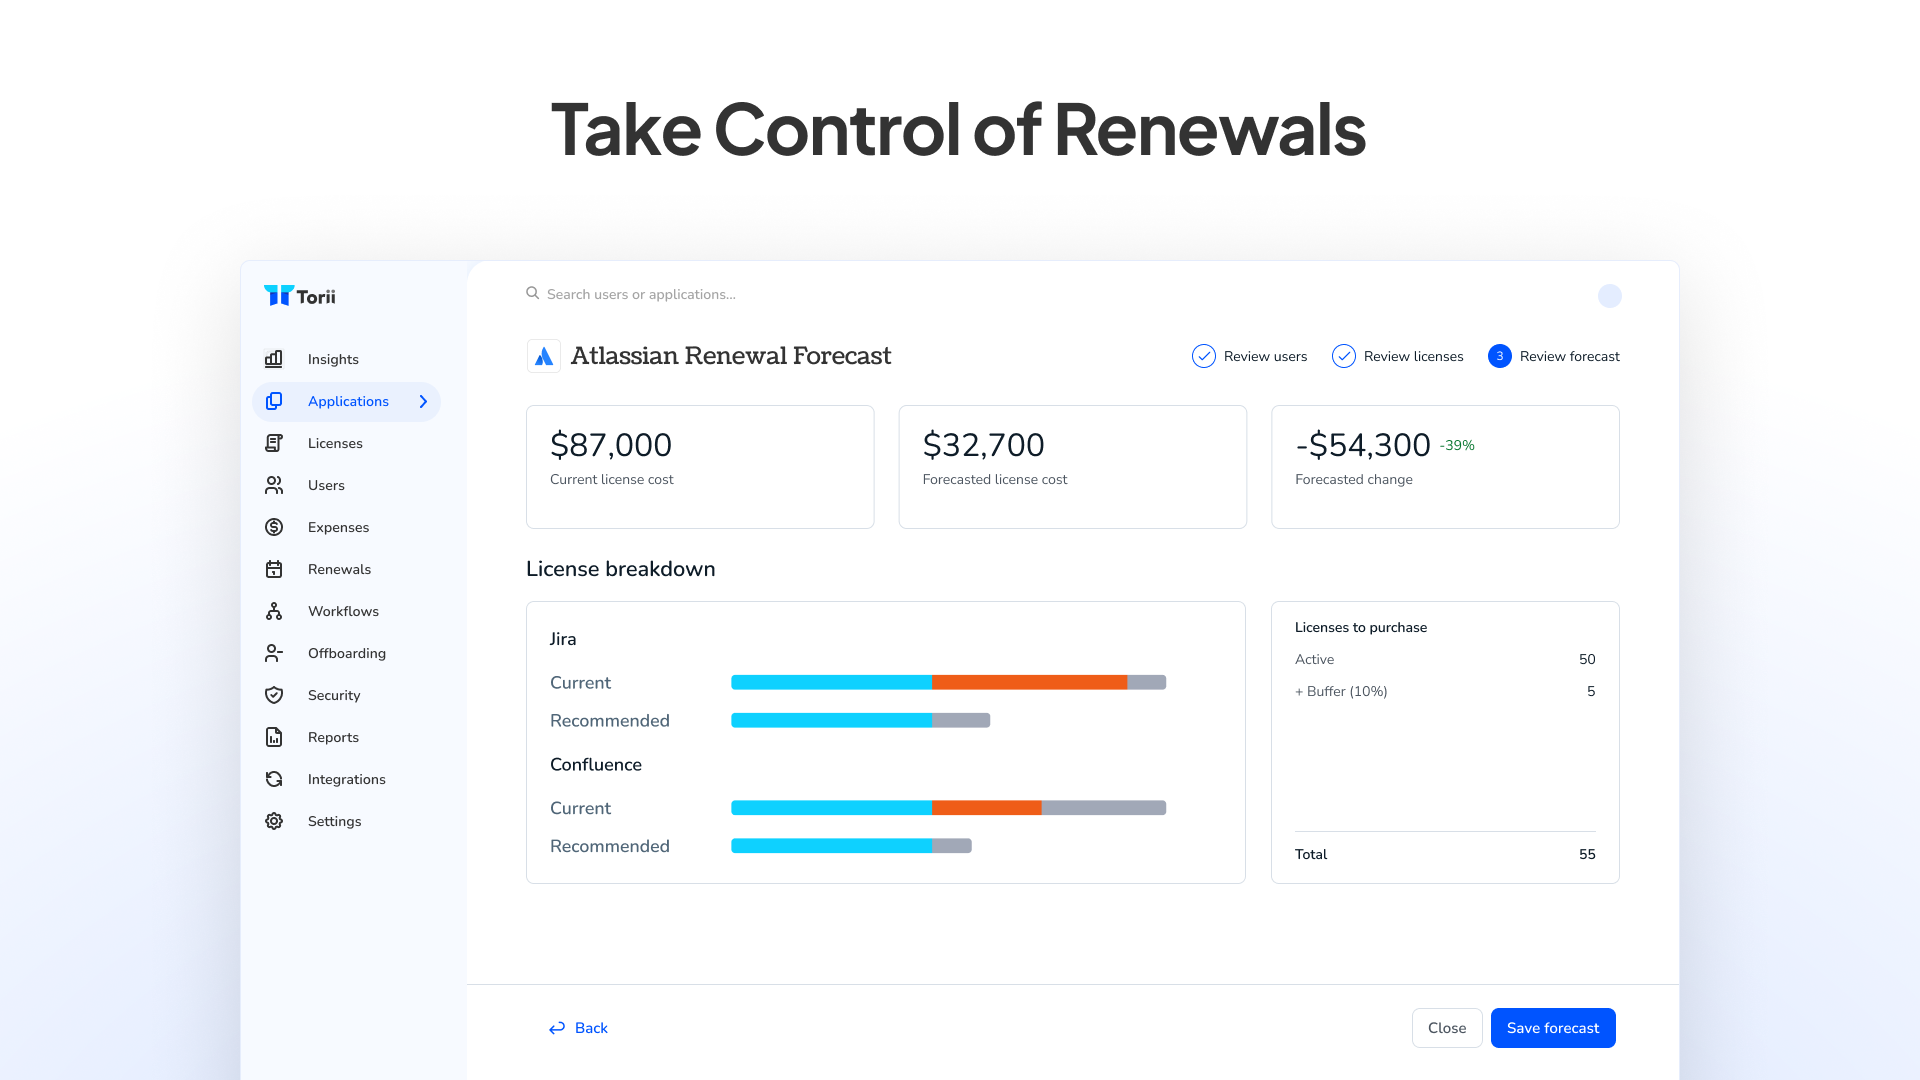Open Licenses via its sidebar icon
The image size is (1920, 1080).
[274, 443]
